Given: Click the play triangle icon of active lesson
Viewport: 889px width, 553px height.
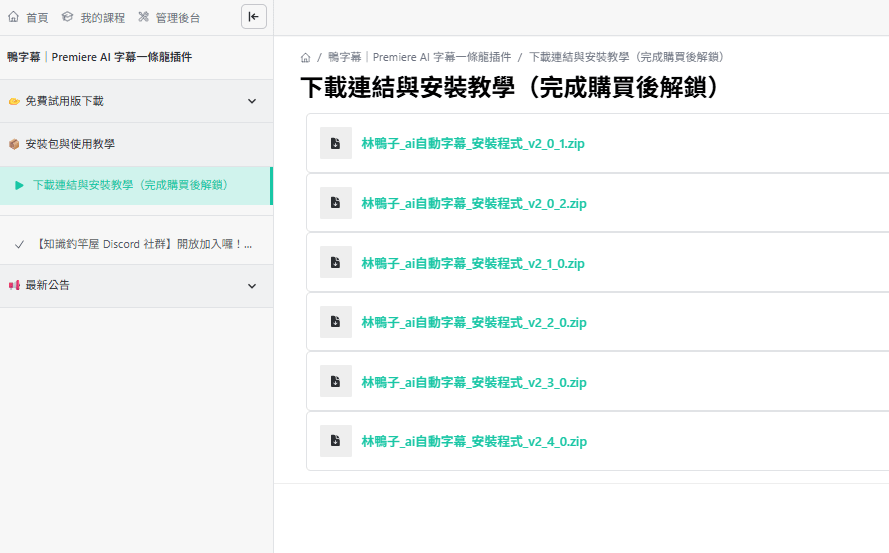Looking at the screenshot, I should point(19,185).
